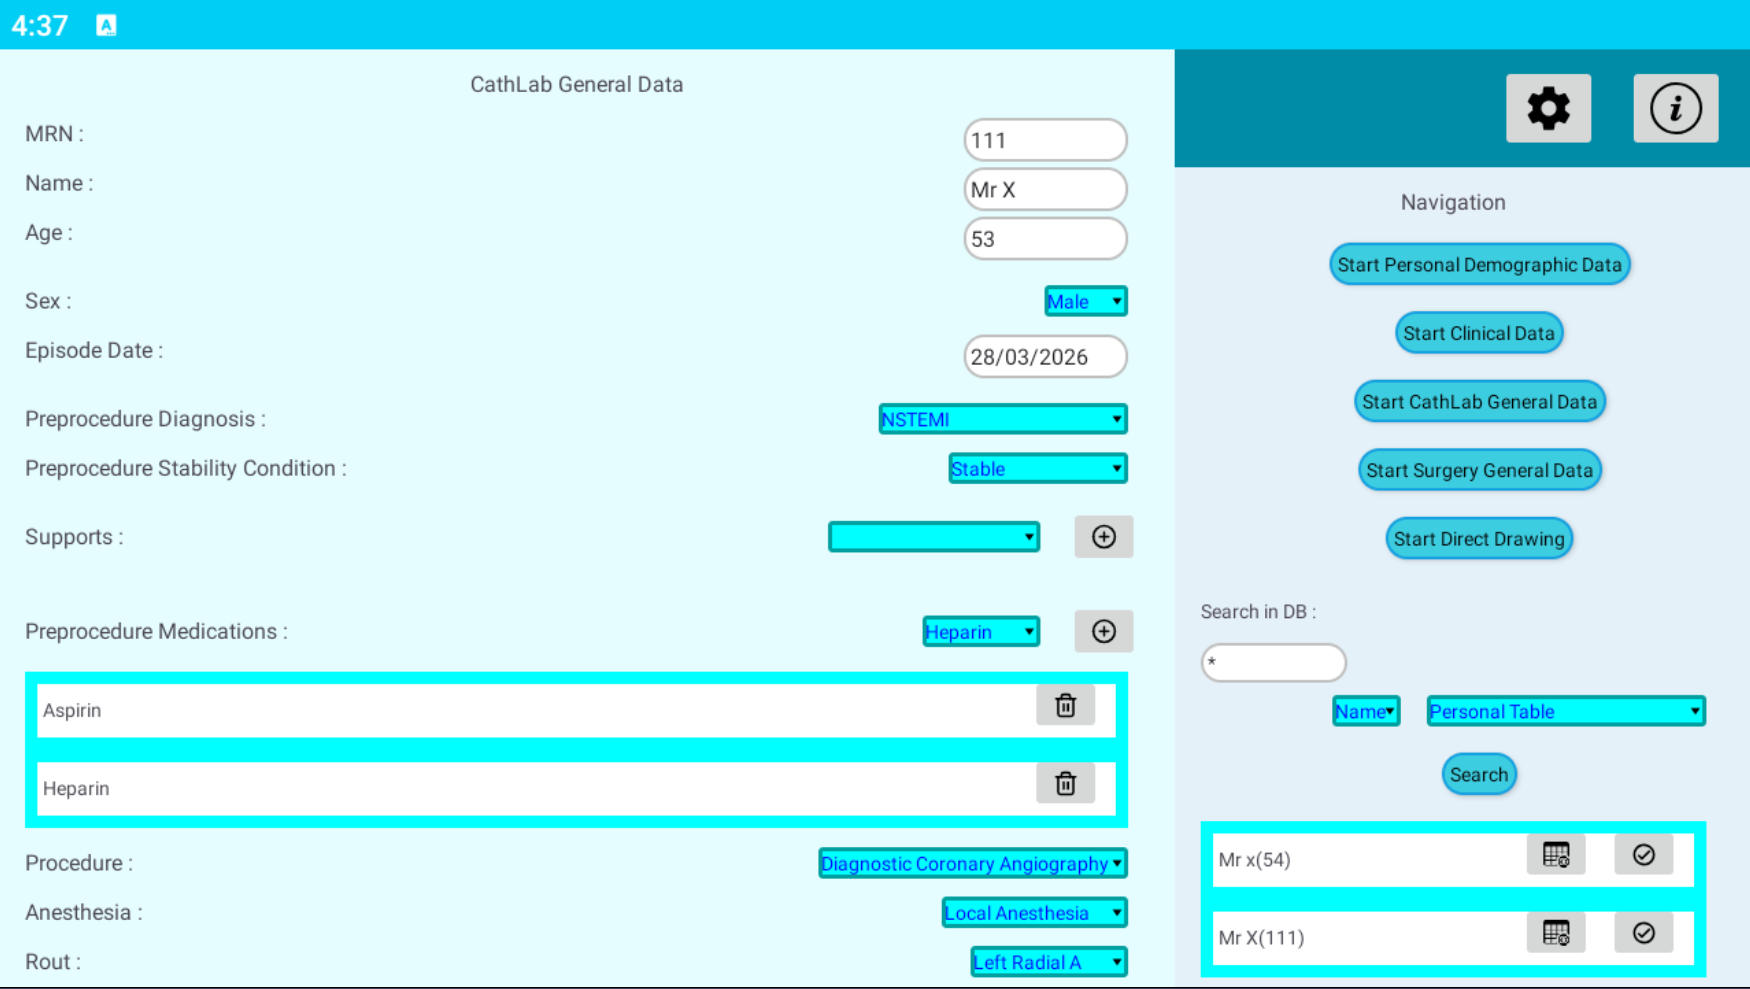
Task: Add the selected support with plus icon
Action: tap(1103, 537)
